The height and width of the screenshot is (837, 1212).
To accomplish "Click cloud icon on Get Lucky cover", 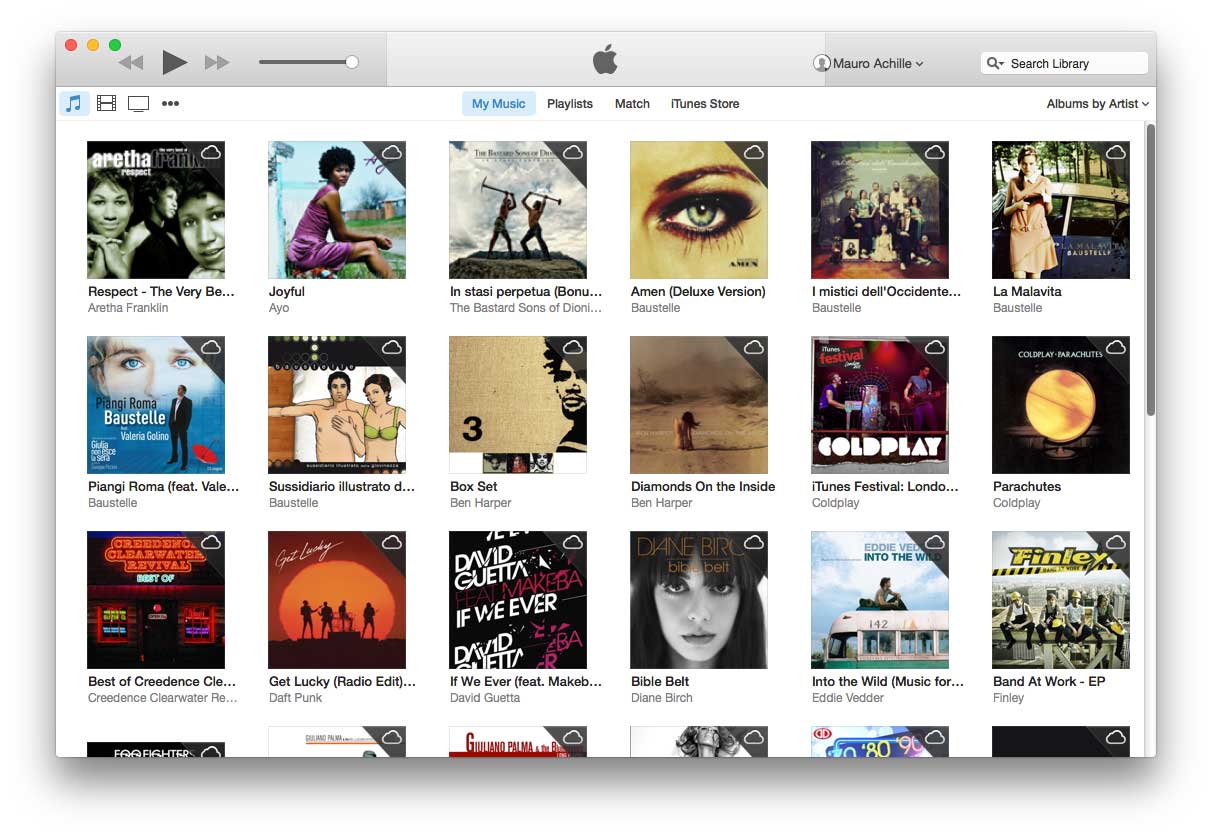I will [392, 543].
